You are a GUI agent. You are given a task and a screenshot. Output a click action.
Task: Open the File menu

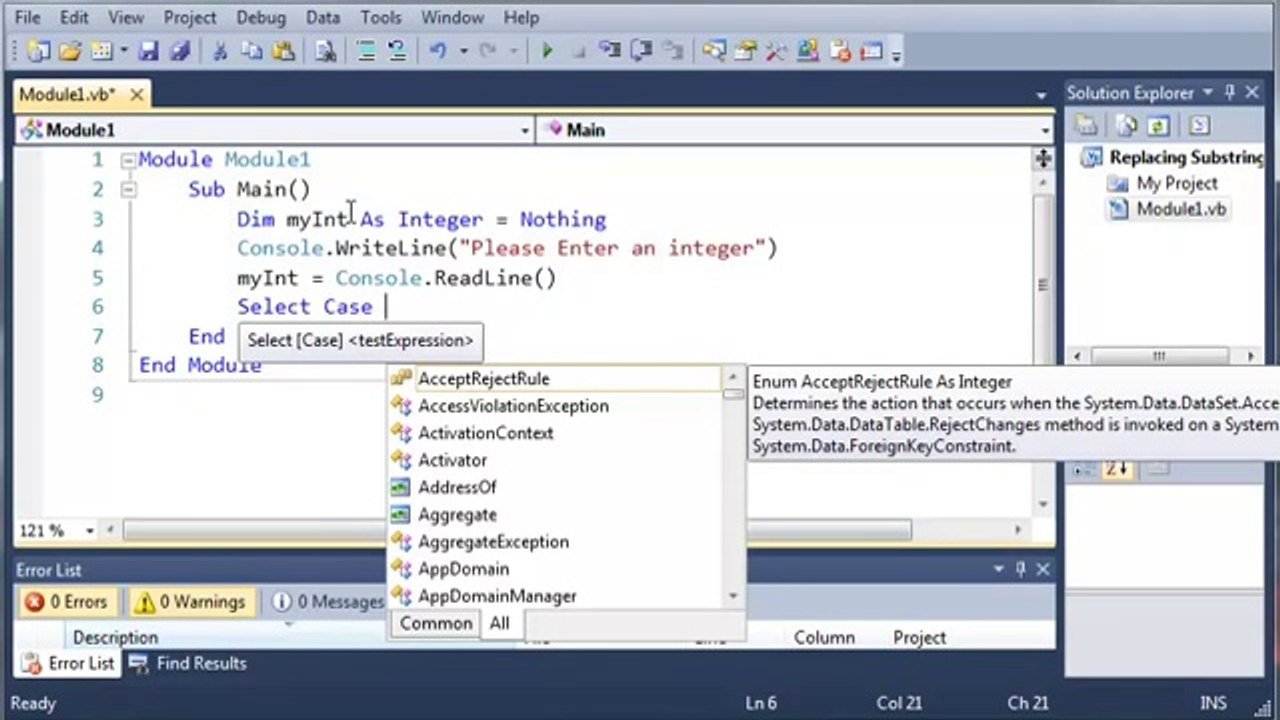pyautogui.click(x=28, y=17)
